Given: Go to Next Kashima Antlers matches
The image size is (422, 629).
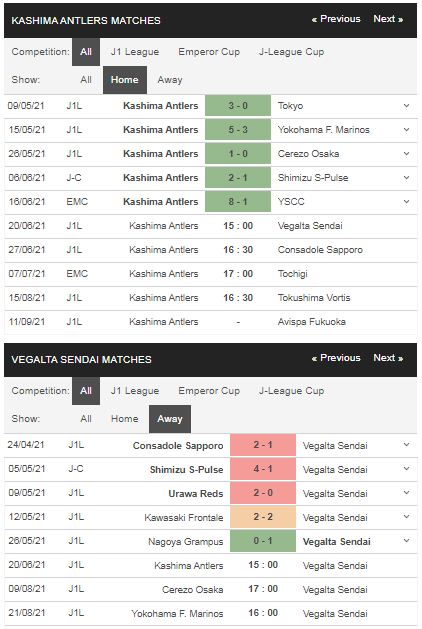Looking at the screenshot, I should [x=388, y=19].
